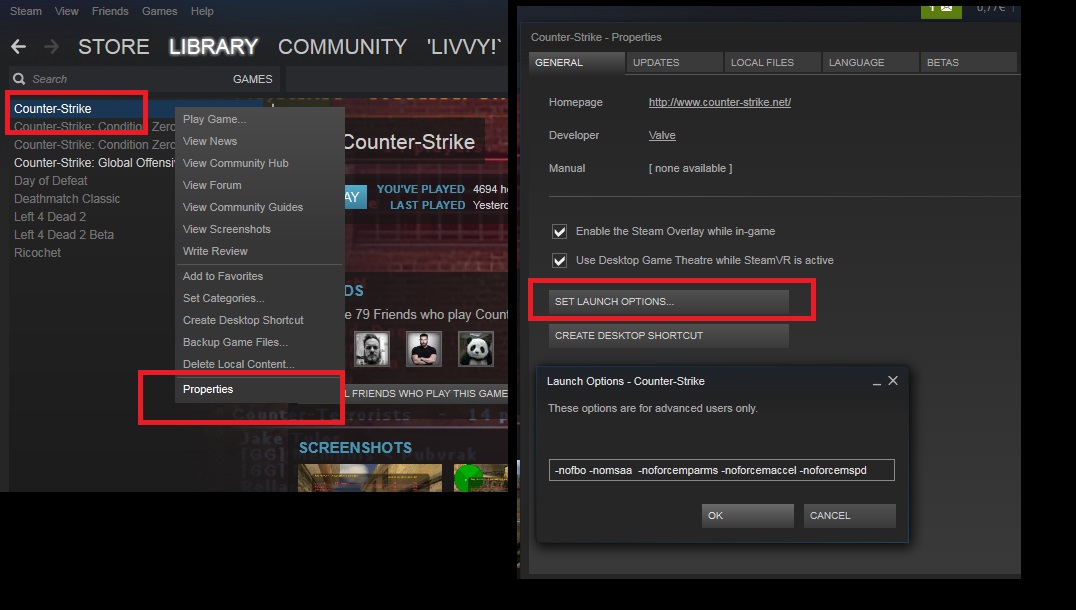Toggle Desktop Game Theatre SteamVR checkbox

pos(560,261)
